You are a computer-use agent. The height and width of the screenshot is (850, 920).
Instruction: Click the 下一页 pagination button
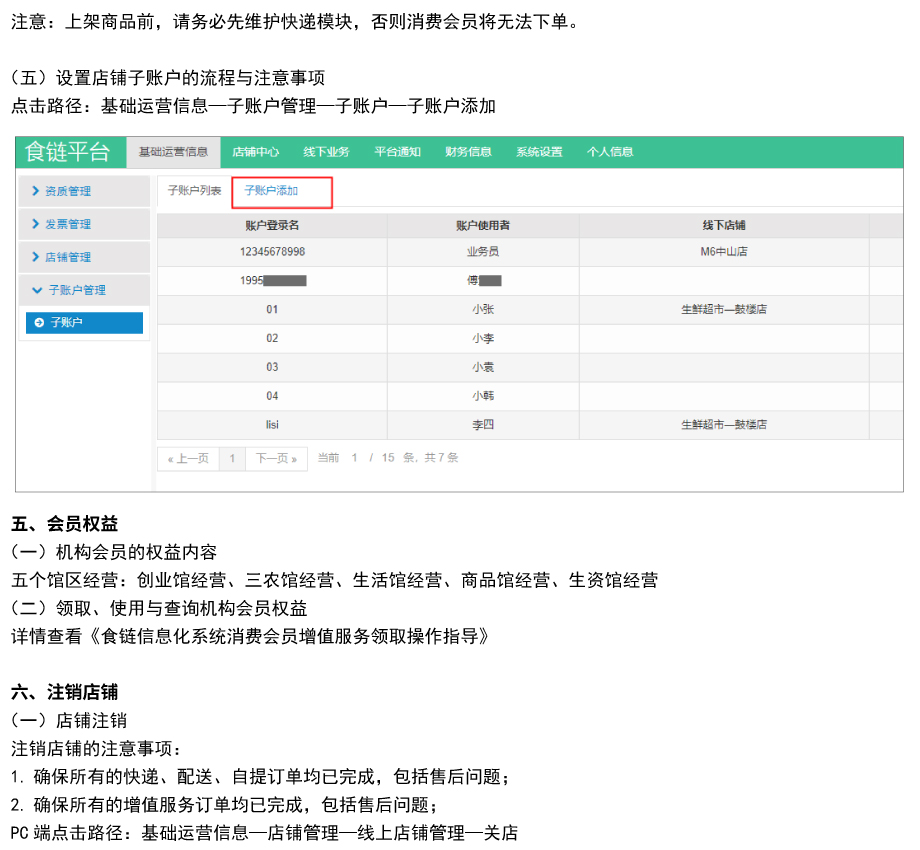pos(276,458)
